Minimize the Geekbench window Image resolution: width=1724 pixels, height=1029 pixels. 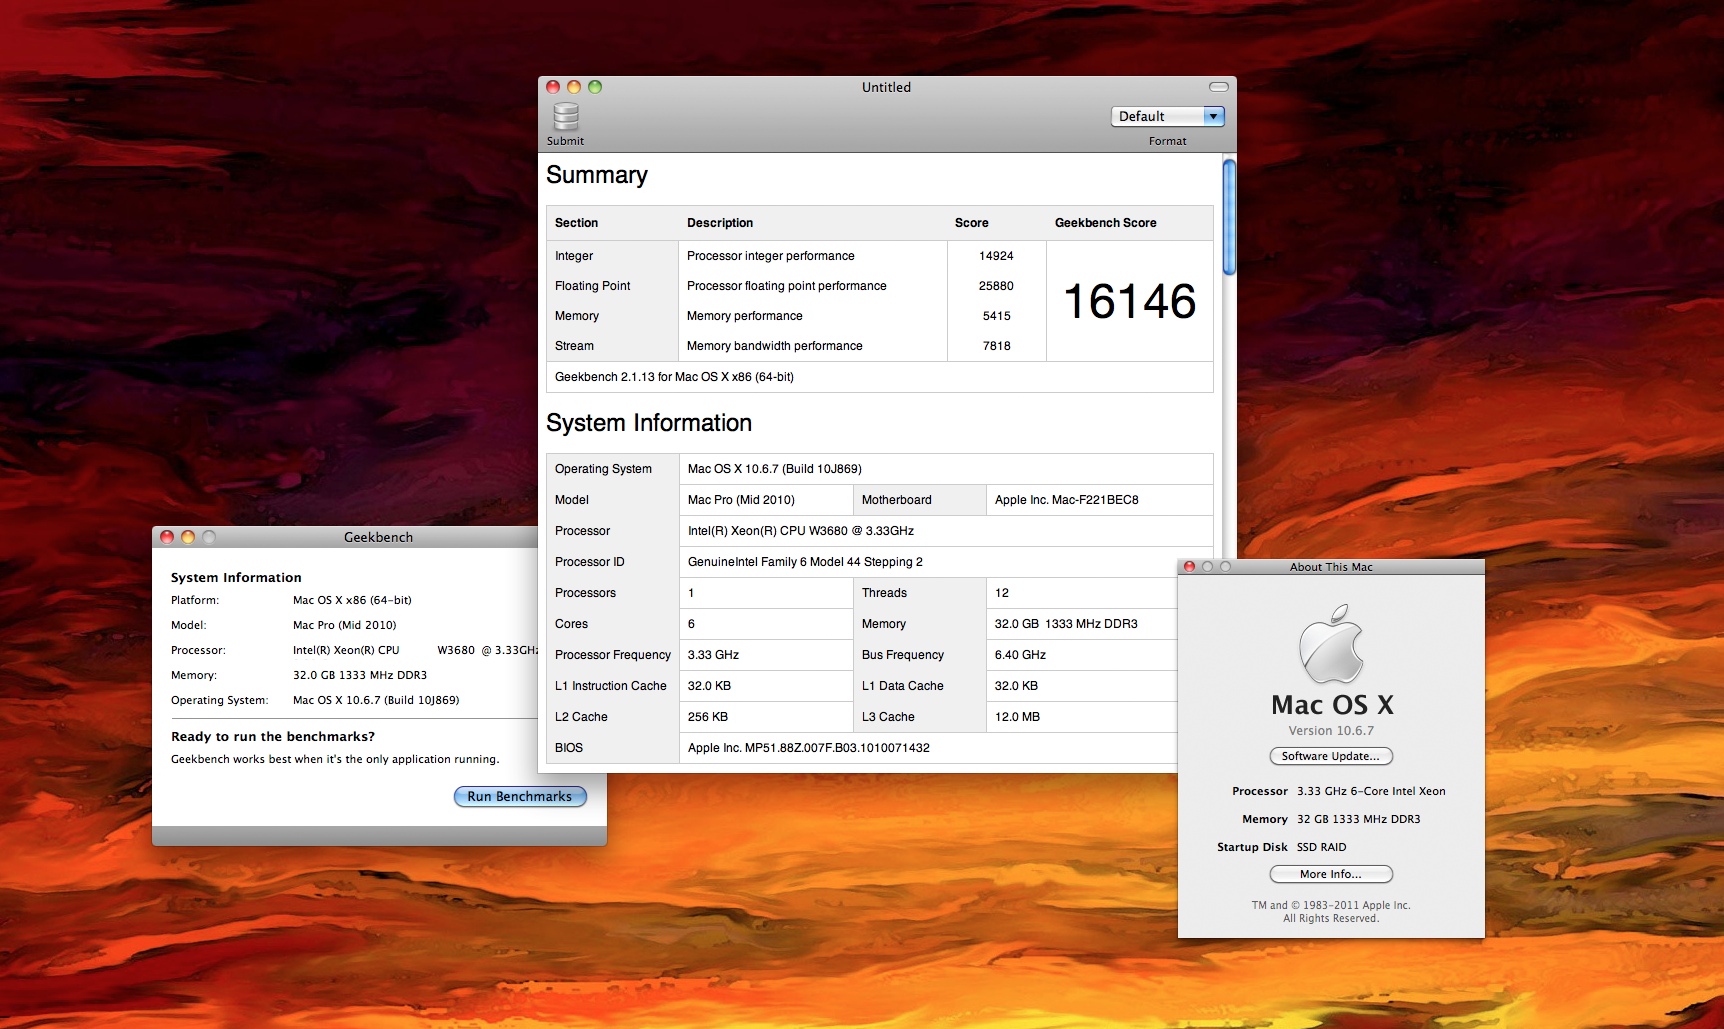point(188,537)
